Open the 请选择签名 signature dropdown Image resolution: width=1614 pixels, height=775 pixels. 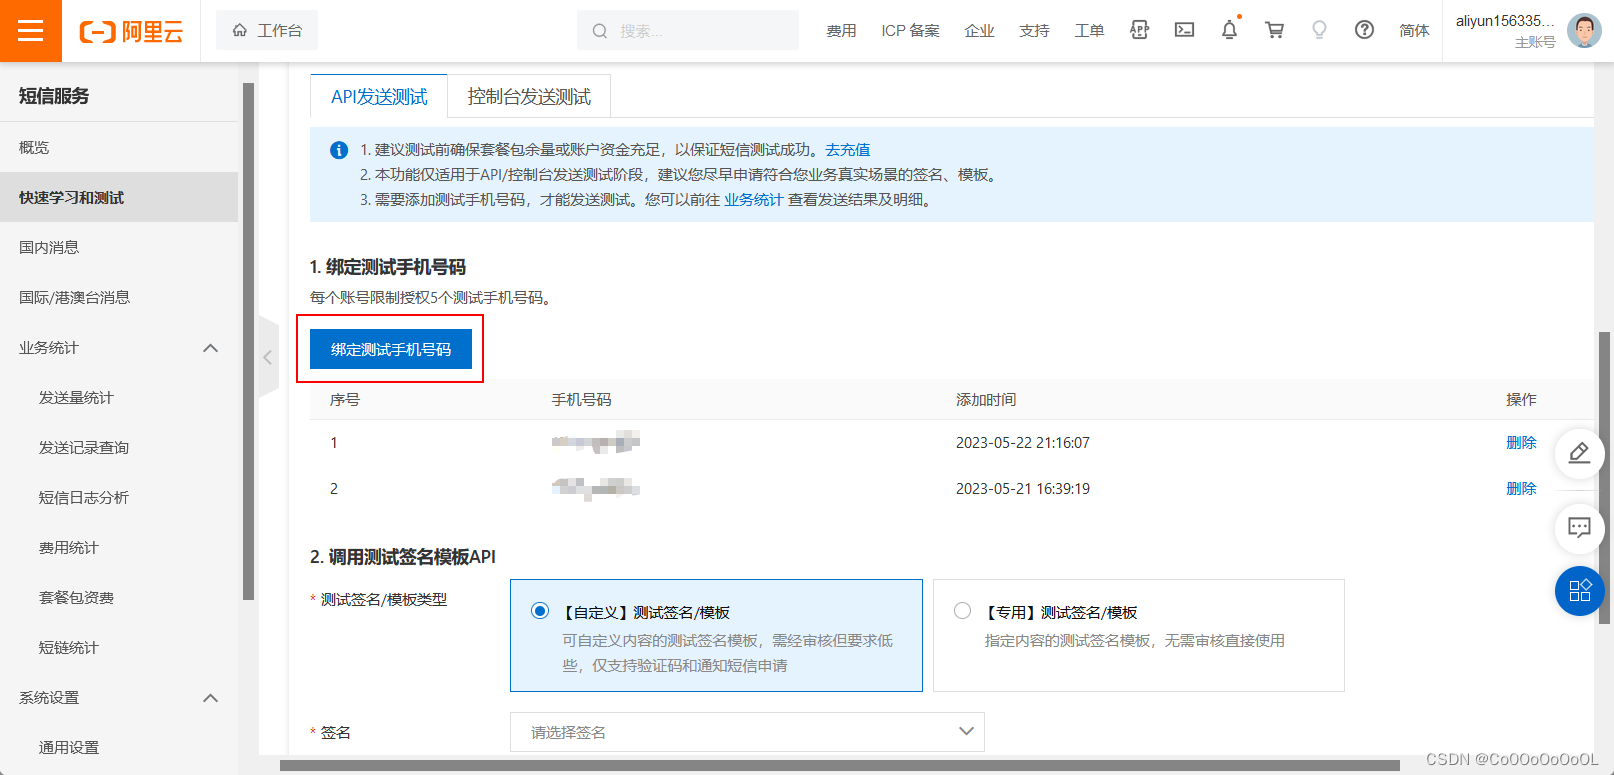747,732
